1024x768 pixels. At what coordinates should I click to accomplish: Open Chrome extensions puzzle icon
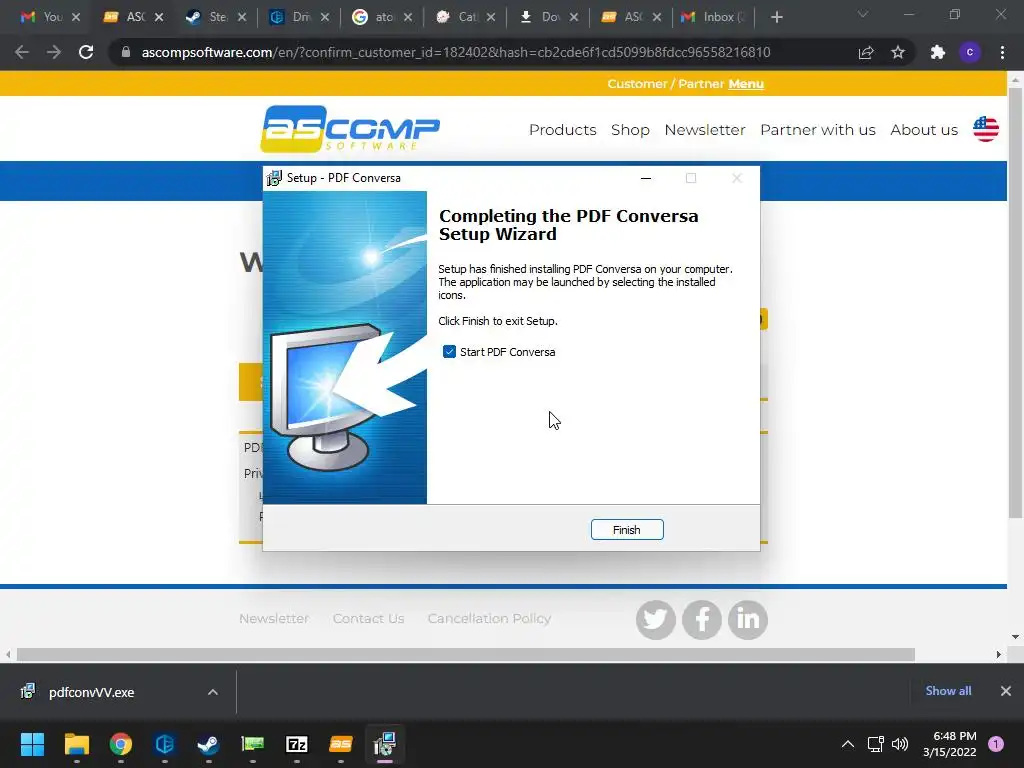938,52
